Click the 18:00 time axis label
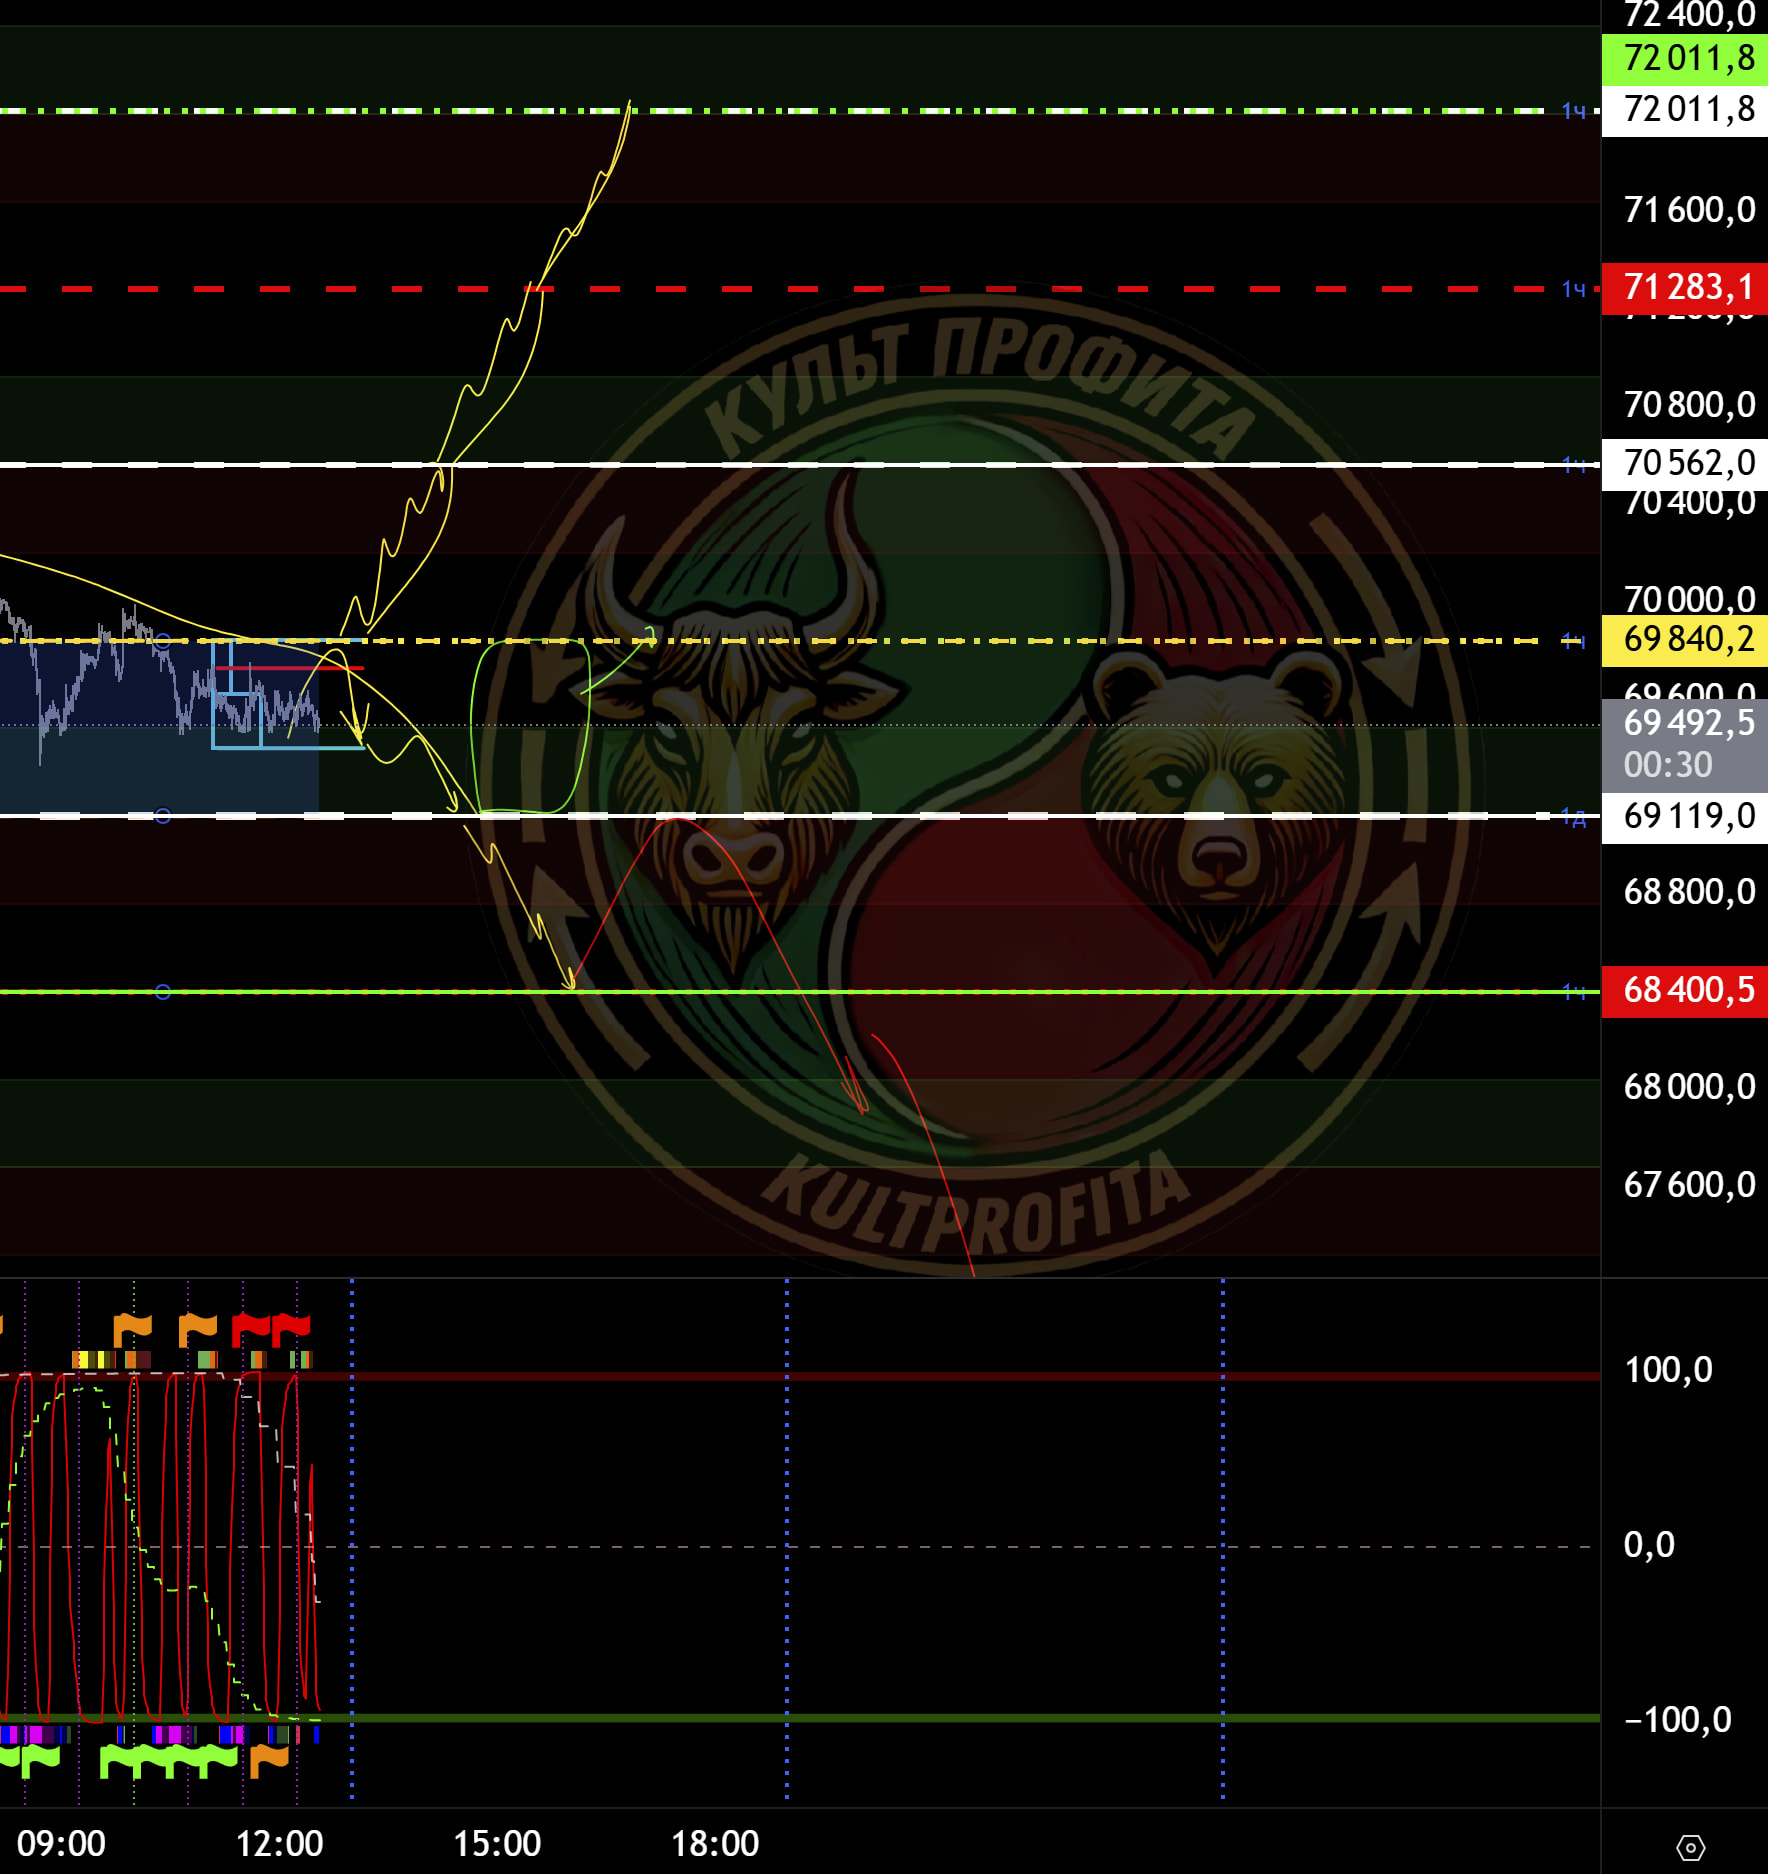 [715, 1842]
